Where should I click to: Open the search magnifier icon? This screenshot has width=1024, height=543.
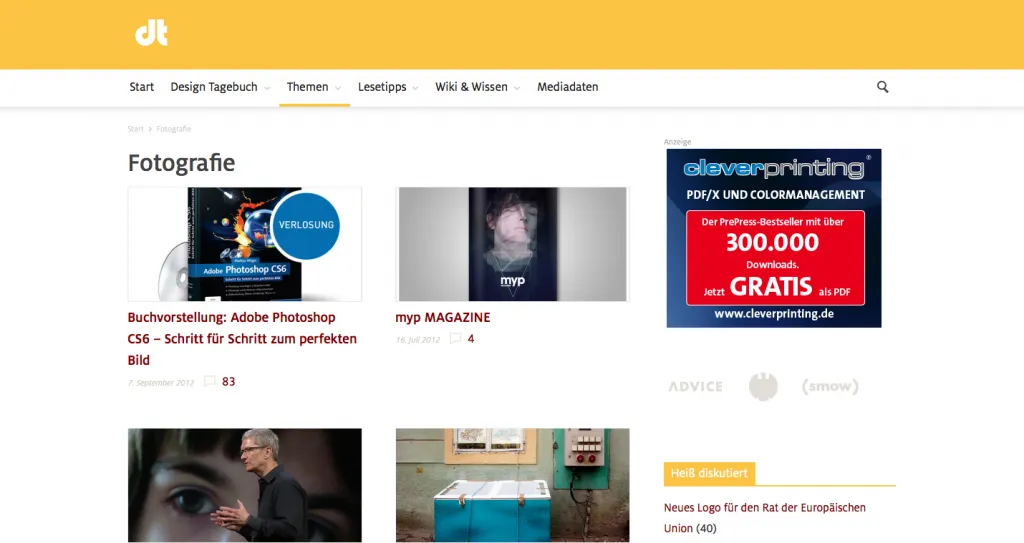(x=882, y=87)
